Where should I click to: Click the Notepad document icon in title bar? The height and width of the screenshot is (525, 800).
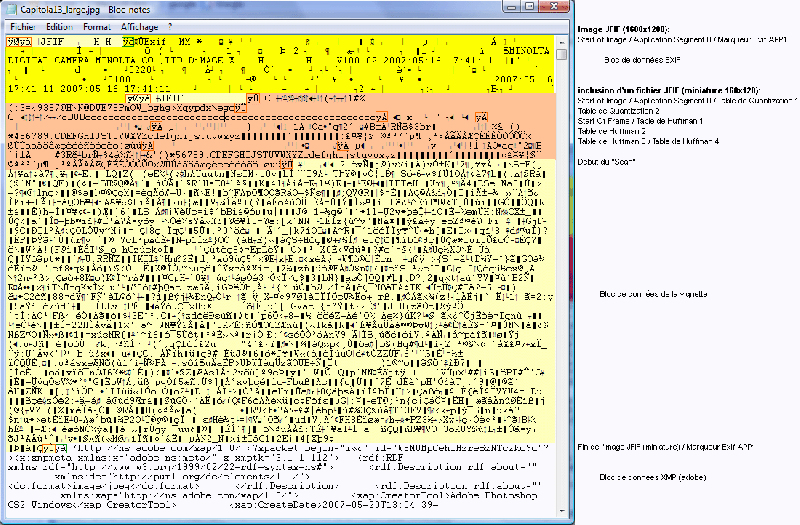pyautogui.click(x=11, y=10)
